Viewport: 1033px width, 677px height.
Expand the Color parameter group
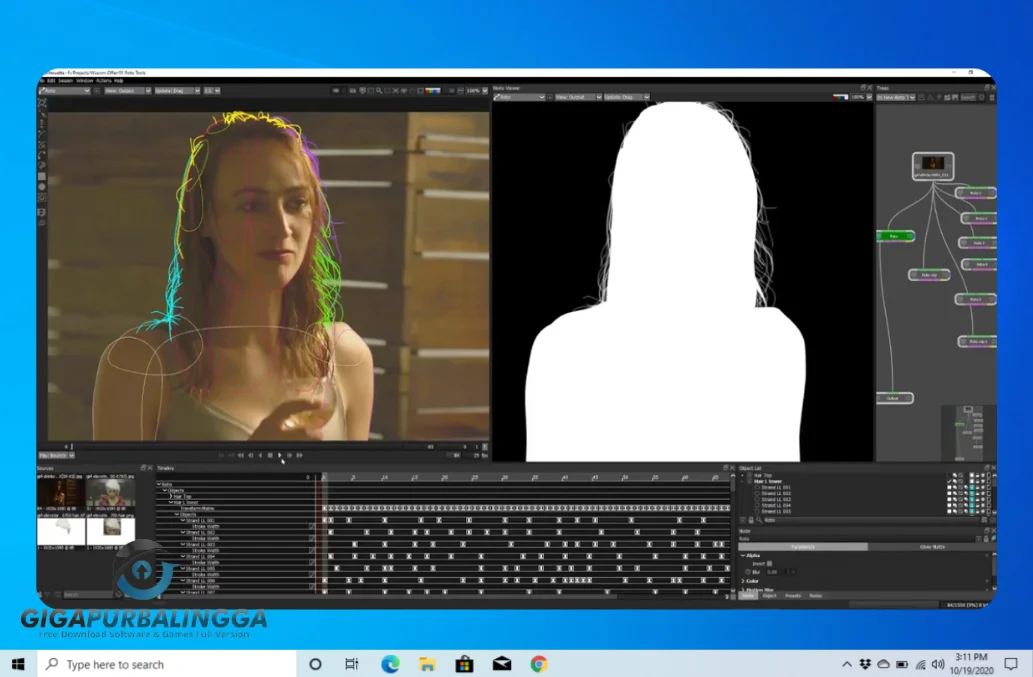(x=743, y=581)
